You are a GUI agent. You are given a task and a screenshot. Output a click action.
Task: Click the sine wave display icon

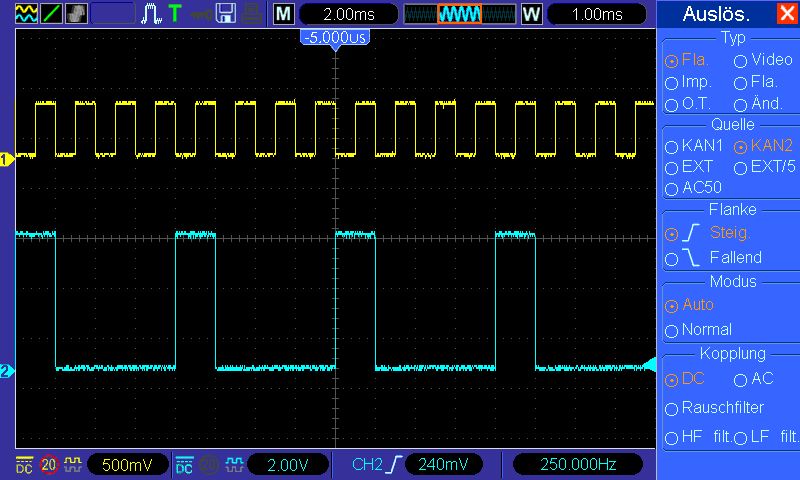click(x=26, y=14)
